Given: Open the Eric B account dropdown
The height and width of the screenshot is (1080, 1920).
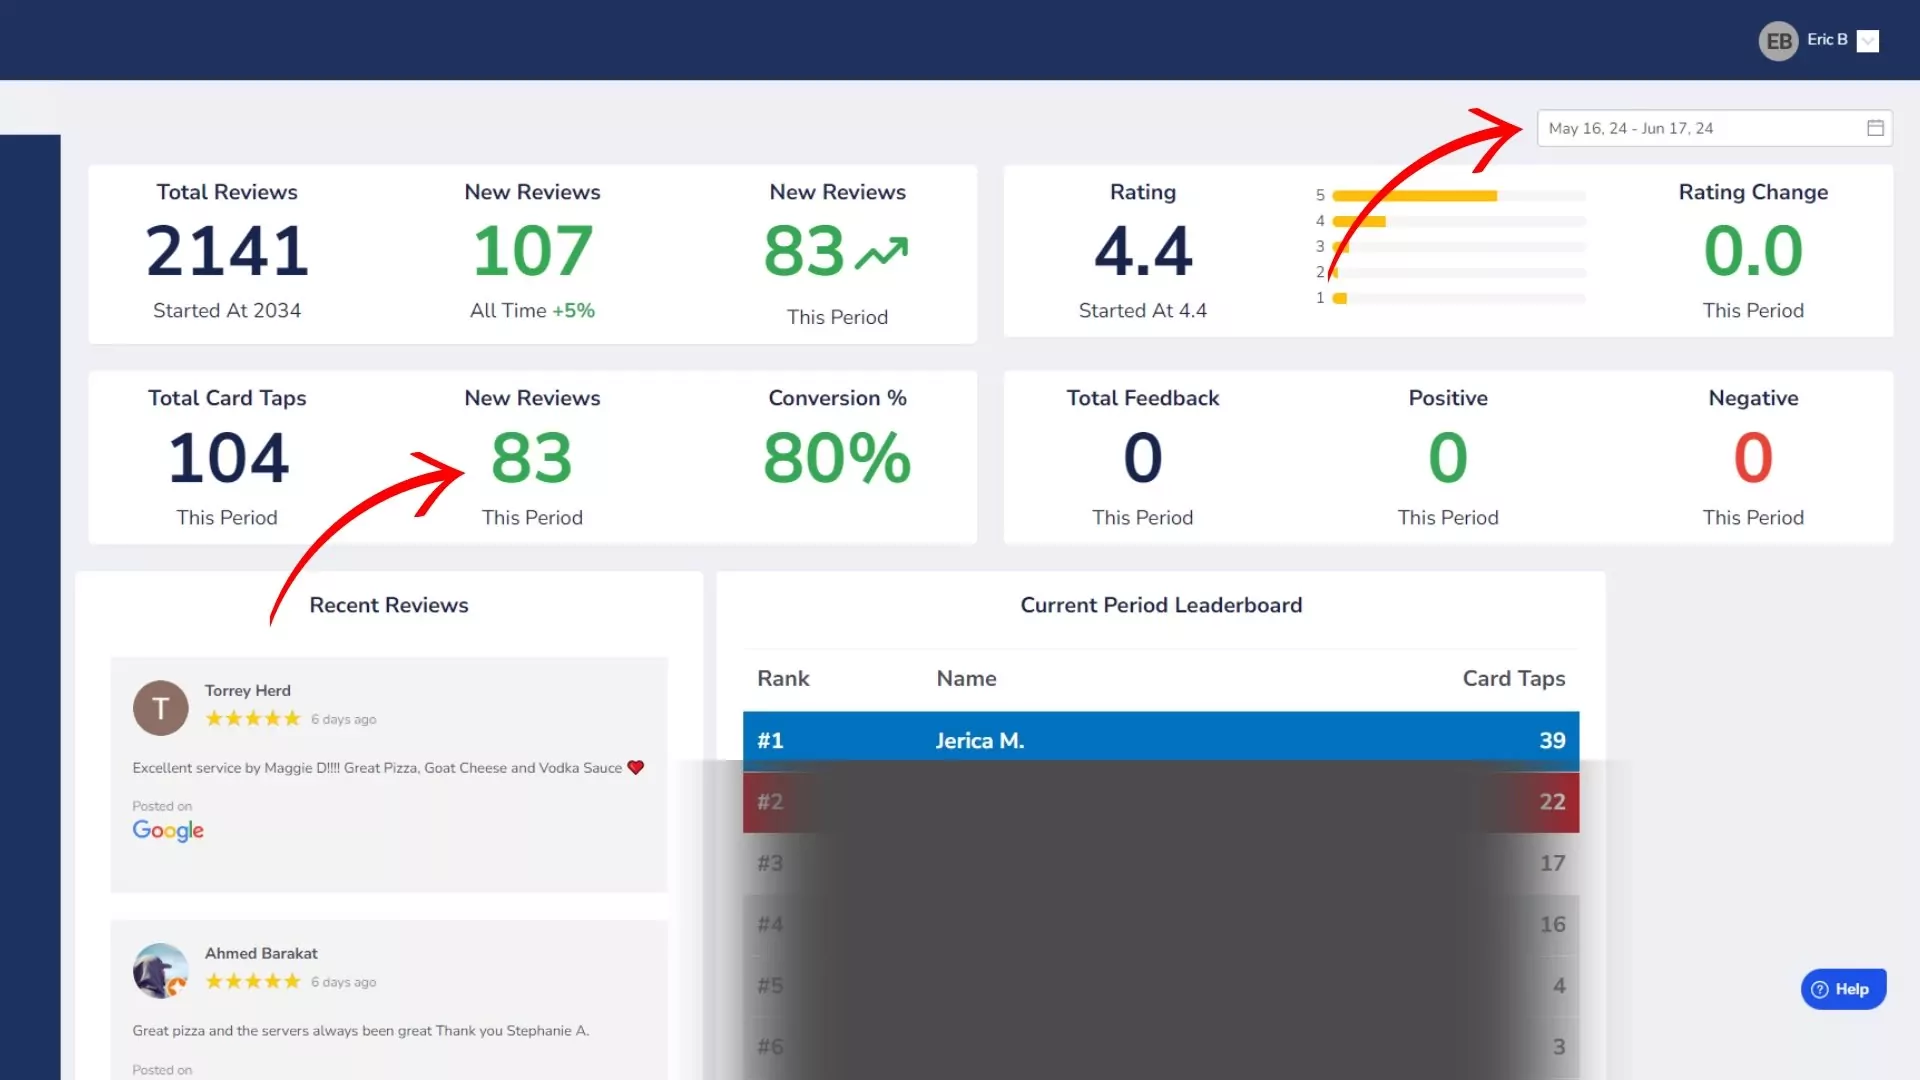Looking at the screenshot, I should pyautogui.click(x=1867, y=41).
